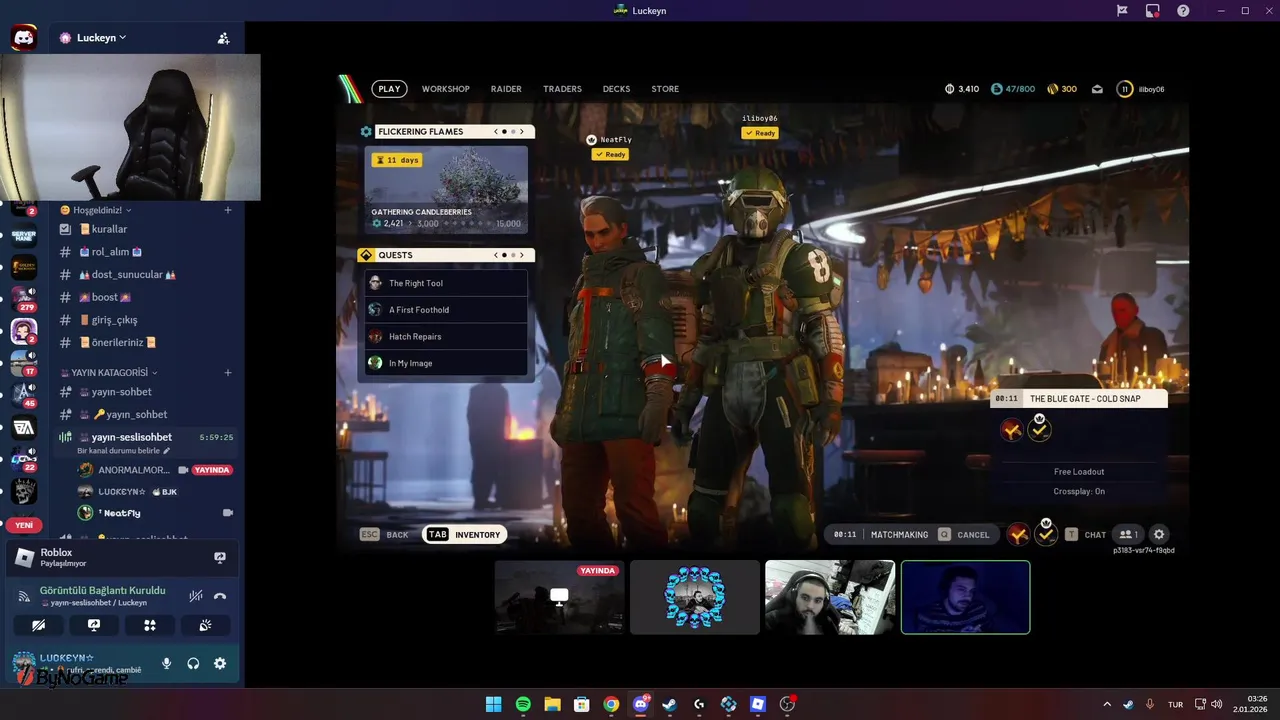Select the green-bordered webcam tile
Viewport: 1280px width, 720px height.
click(x=965, y=597)
